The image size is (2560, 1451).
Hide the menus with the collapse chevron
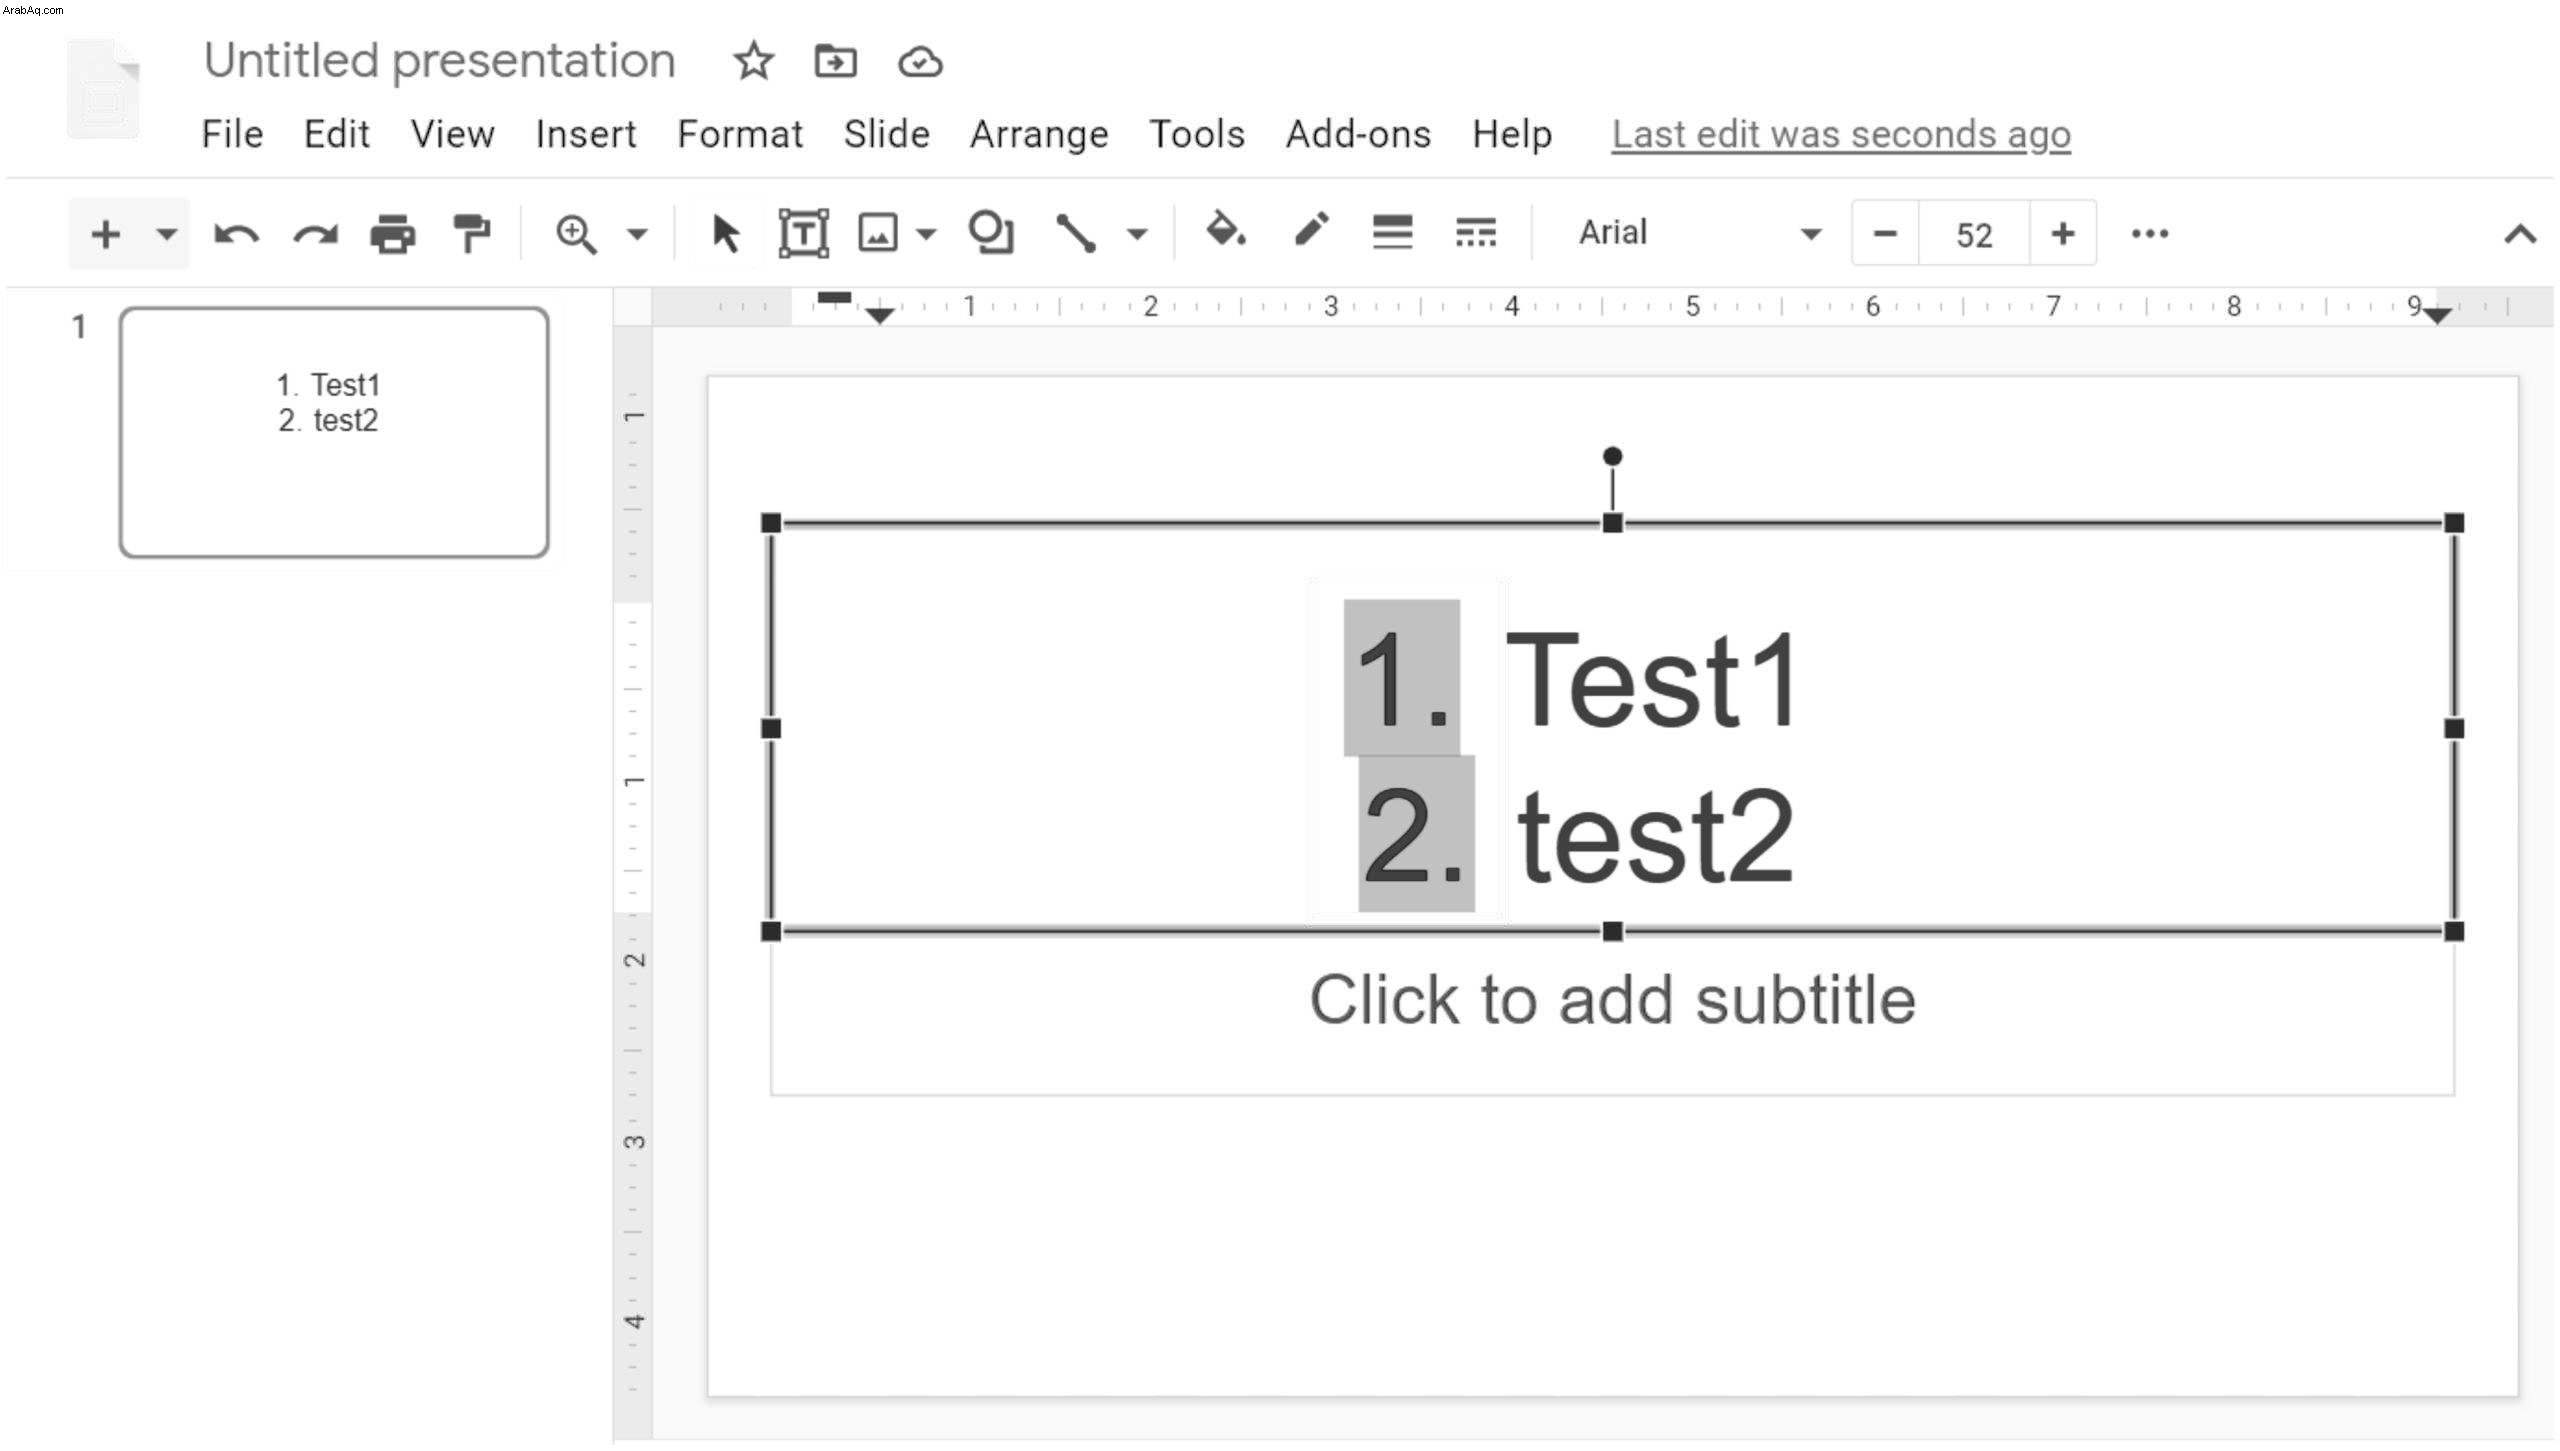click(x=2520, y=235)
